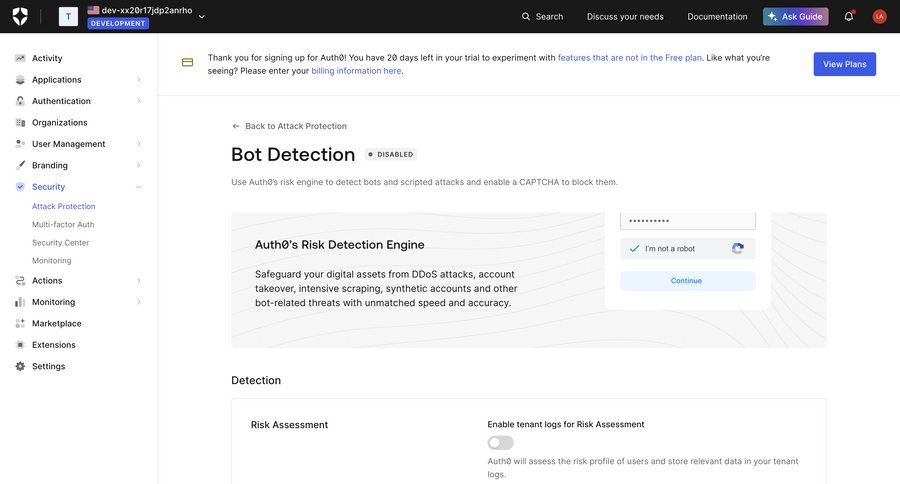900x484 pixels.
Task: Select Marketplace in the sidebar
Action: (56, 323)
